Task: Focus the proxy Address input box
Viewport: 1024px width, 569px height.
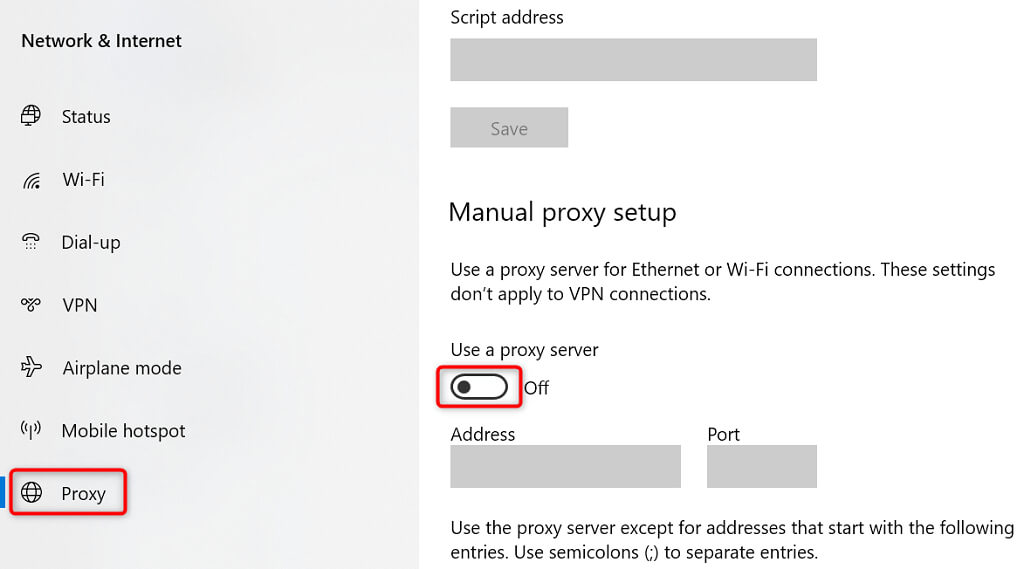Action: click(x=565, y=467)
